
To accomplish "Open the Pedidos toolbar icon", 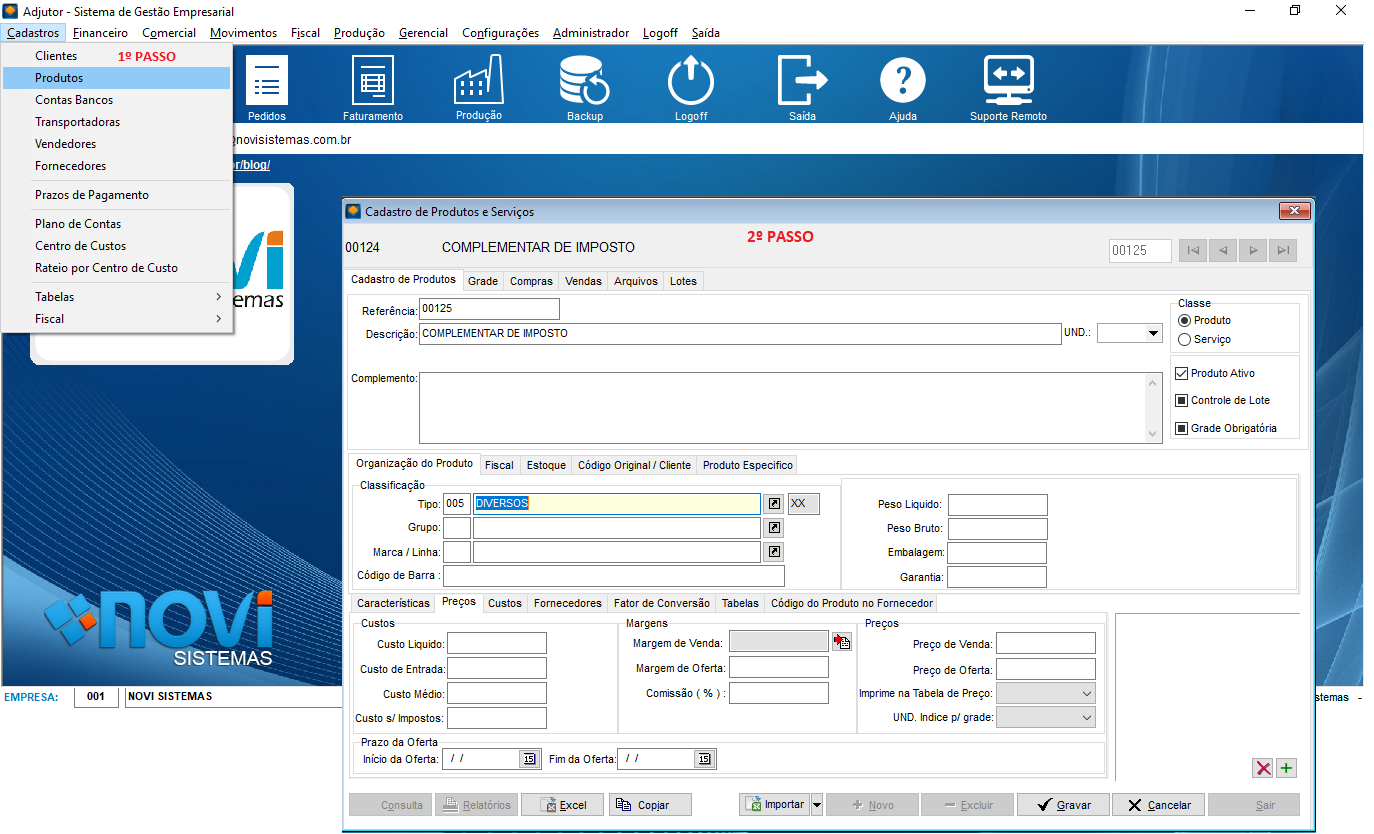I will click(266, 88).
